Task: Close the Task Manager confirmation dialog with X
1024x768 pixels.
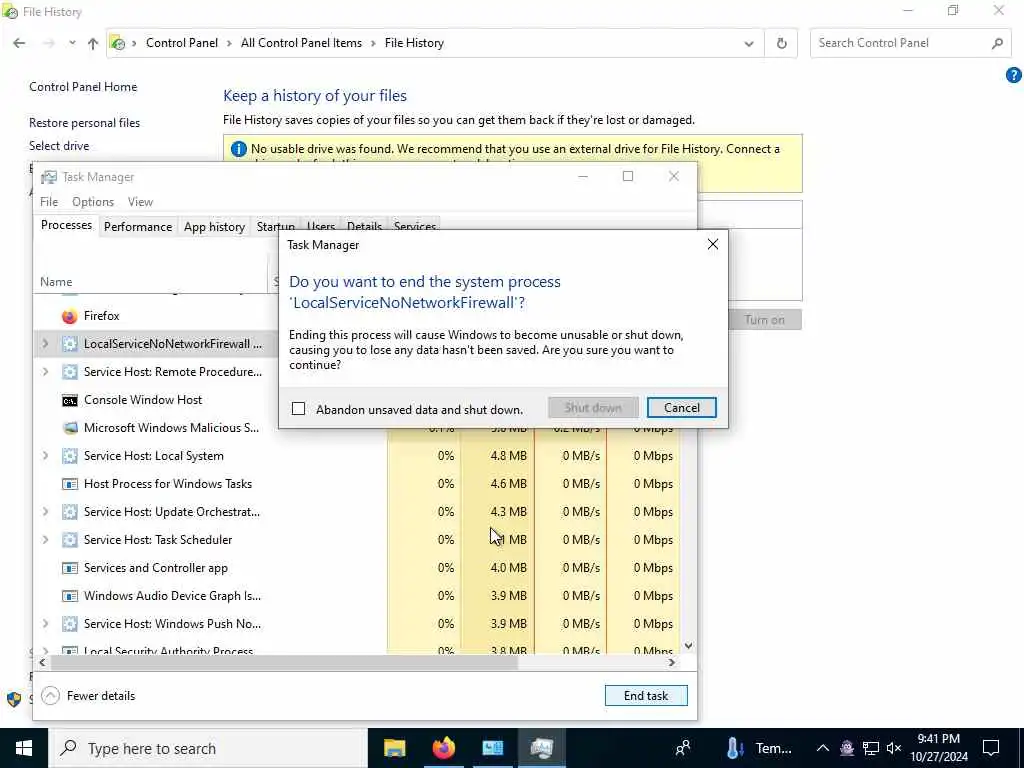Action: click(712, 244)
